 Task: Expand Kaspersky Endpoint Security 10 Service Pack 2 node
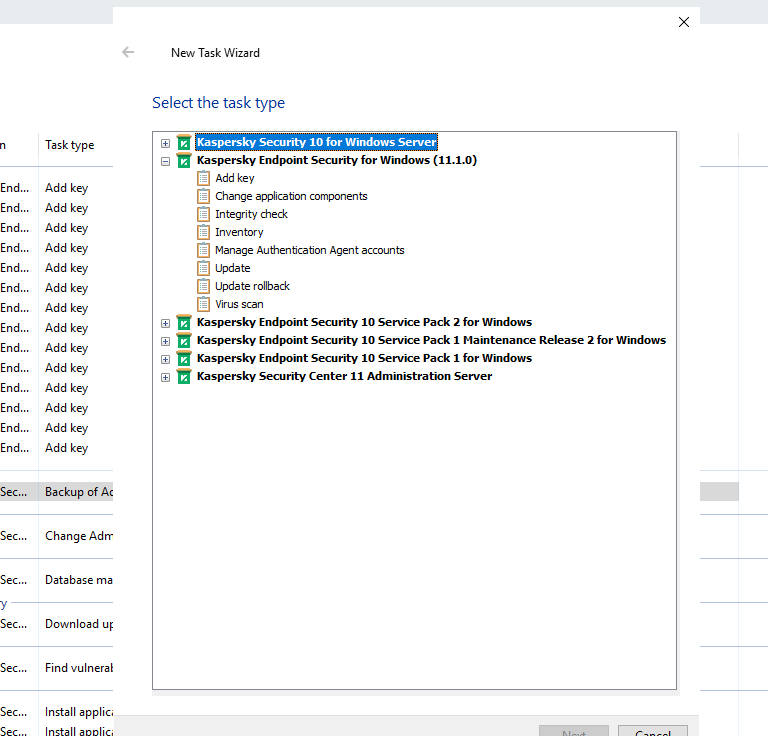click(166, 323)
